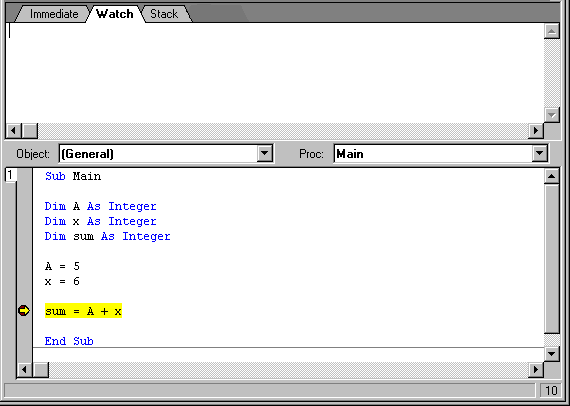
Task: Place cursor on the line A = 5
Action: point(62,266)
